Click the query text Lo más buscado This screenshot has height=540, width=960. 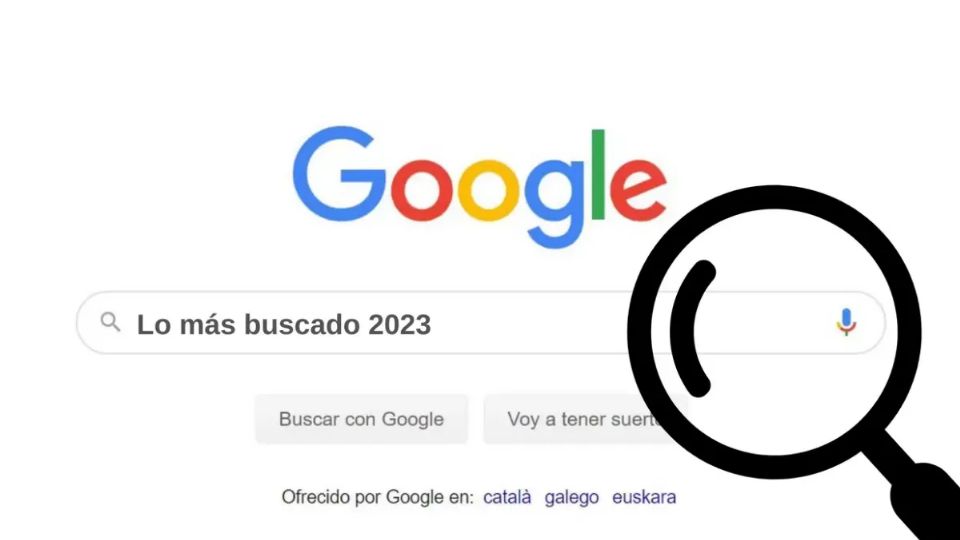pyautogui.click(x=249, y=324)
